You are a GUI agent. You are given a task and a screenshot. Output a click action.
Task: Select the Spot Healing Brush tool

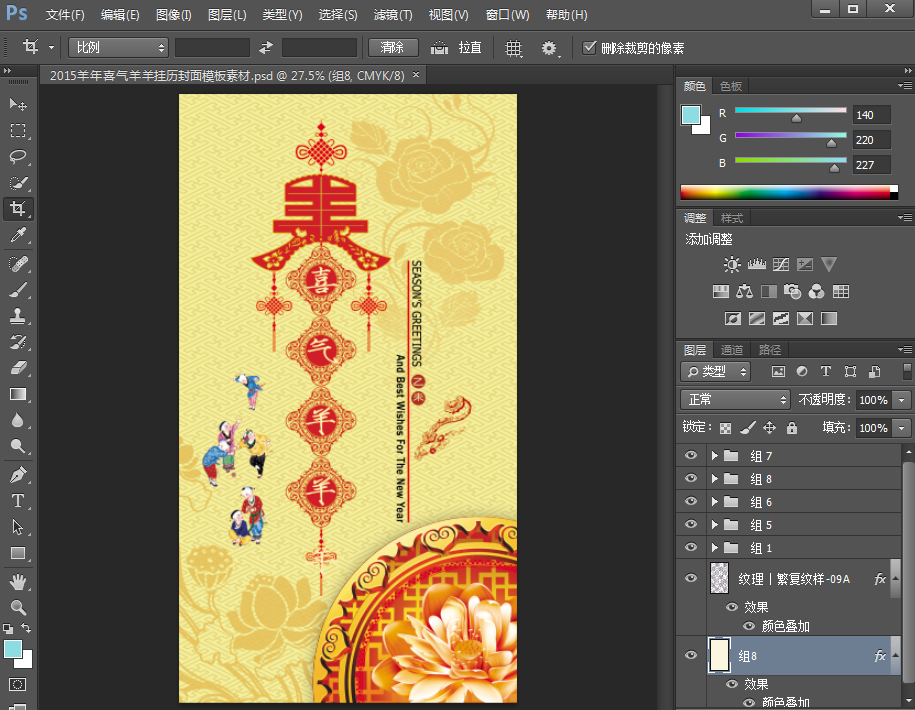click(18, 264)
